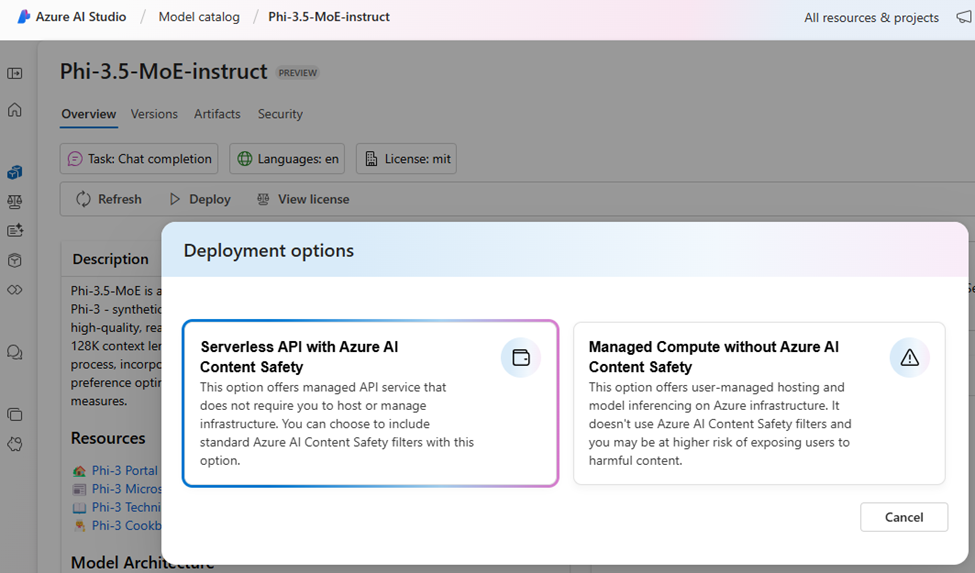Open the Home sidebar icon

pyautogui.click(x=15, y=110)
